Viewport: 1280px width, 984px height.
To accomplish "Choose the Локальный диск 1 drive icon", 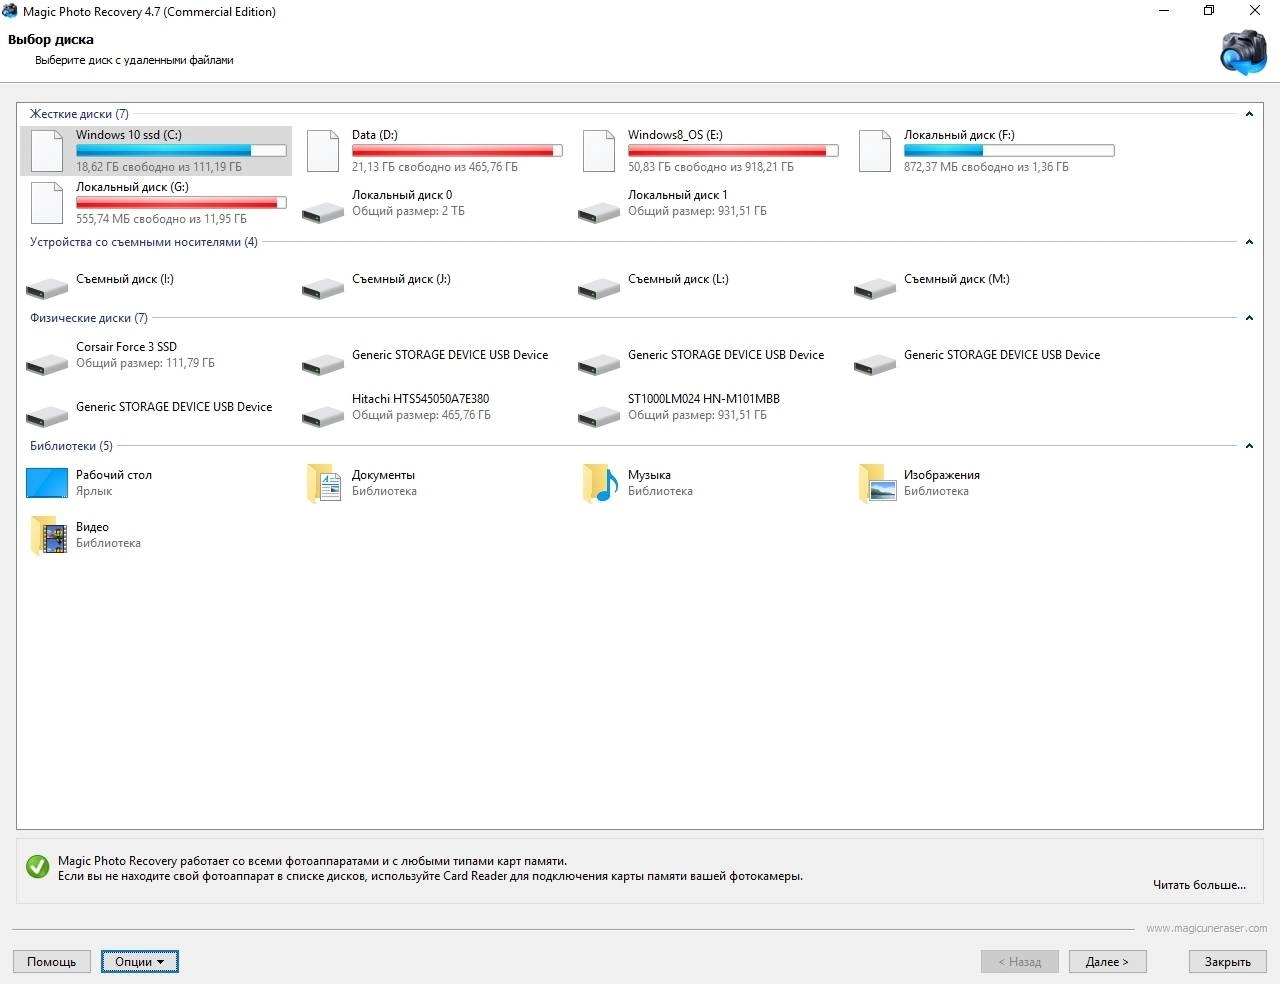I will tap(599, 211).
